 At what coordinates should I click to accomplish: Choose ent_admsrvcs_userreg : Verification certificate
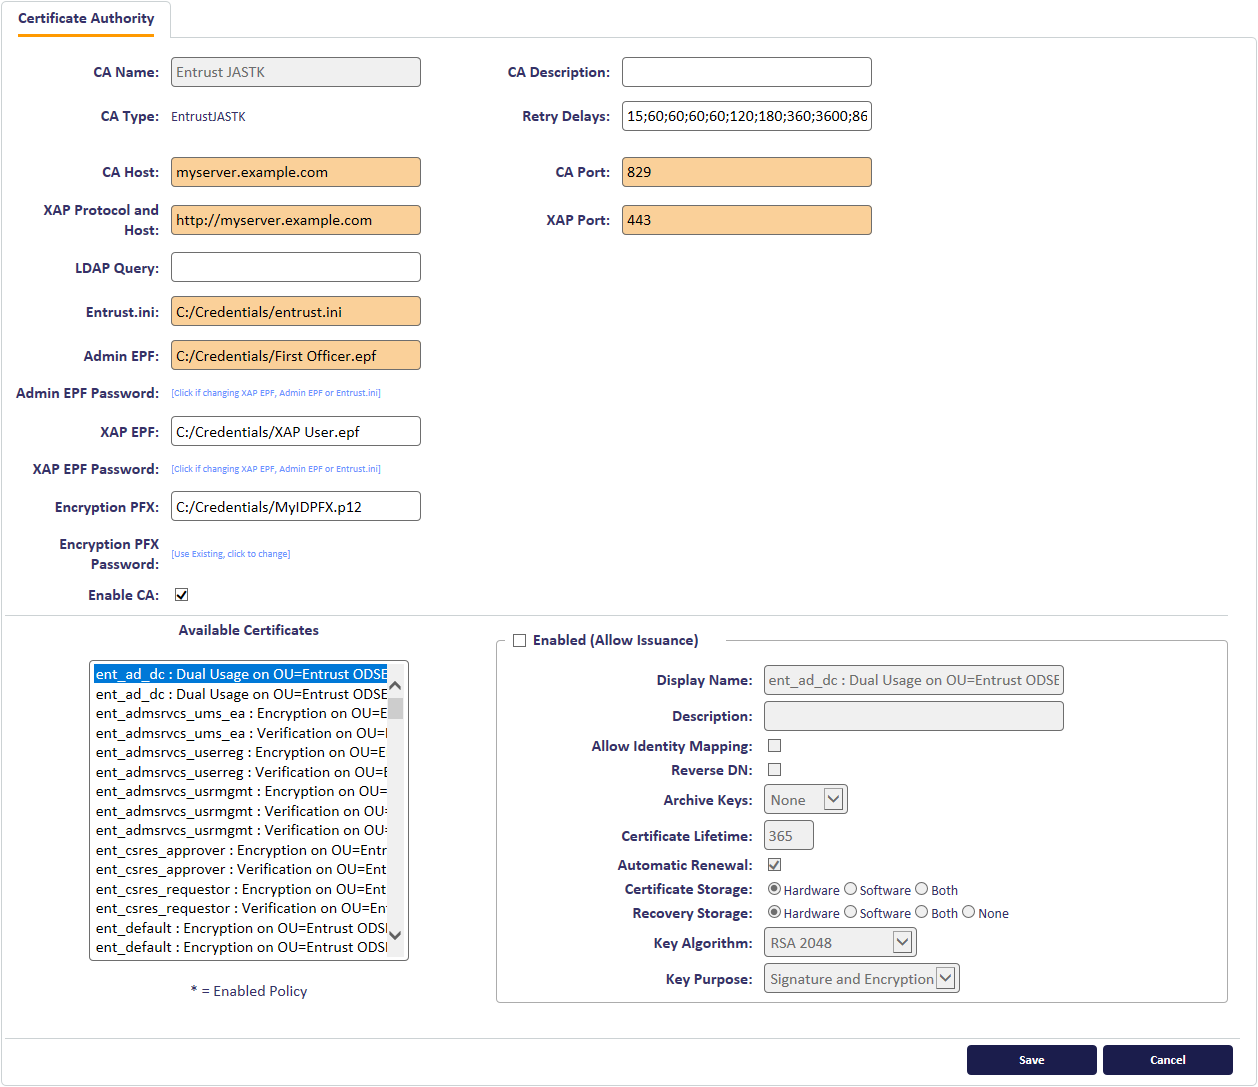(241, 772)
